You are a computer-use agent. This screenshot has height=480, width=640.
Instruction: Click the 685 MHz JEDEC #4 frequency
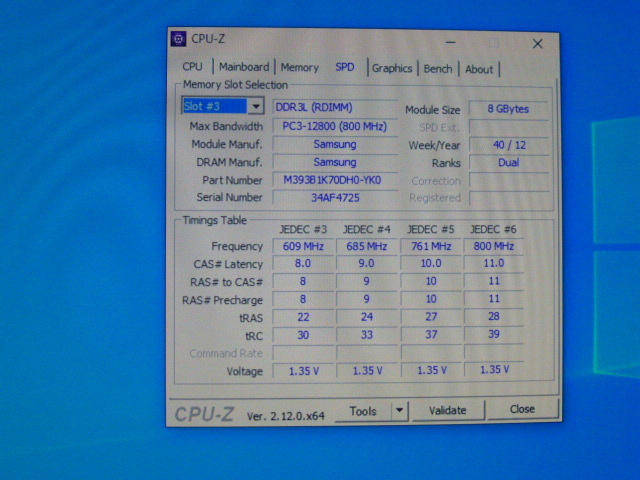367,246
